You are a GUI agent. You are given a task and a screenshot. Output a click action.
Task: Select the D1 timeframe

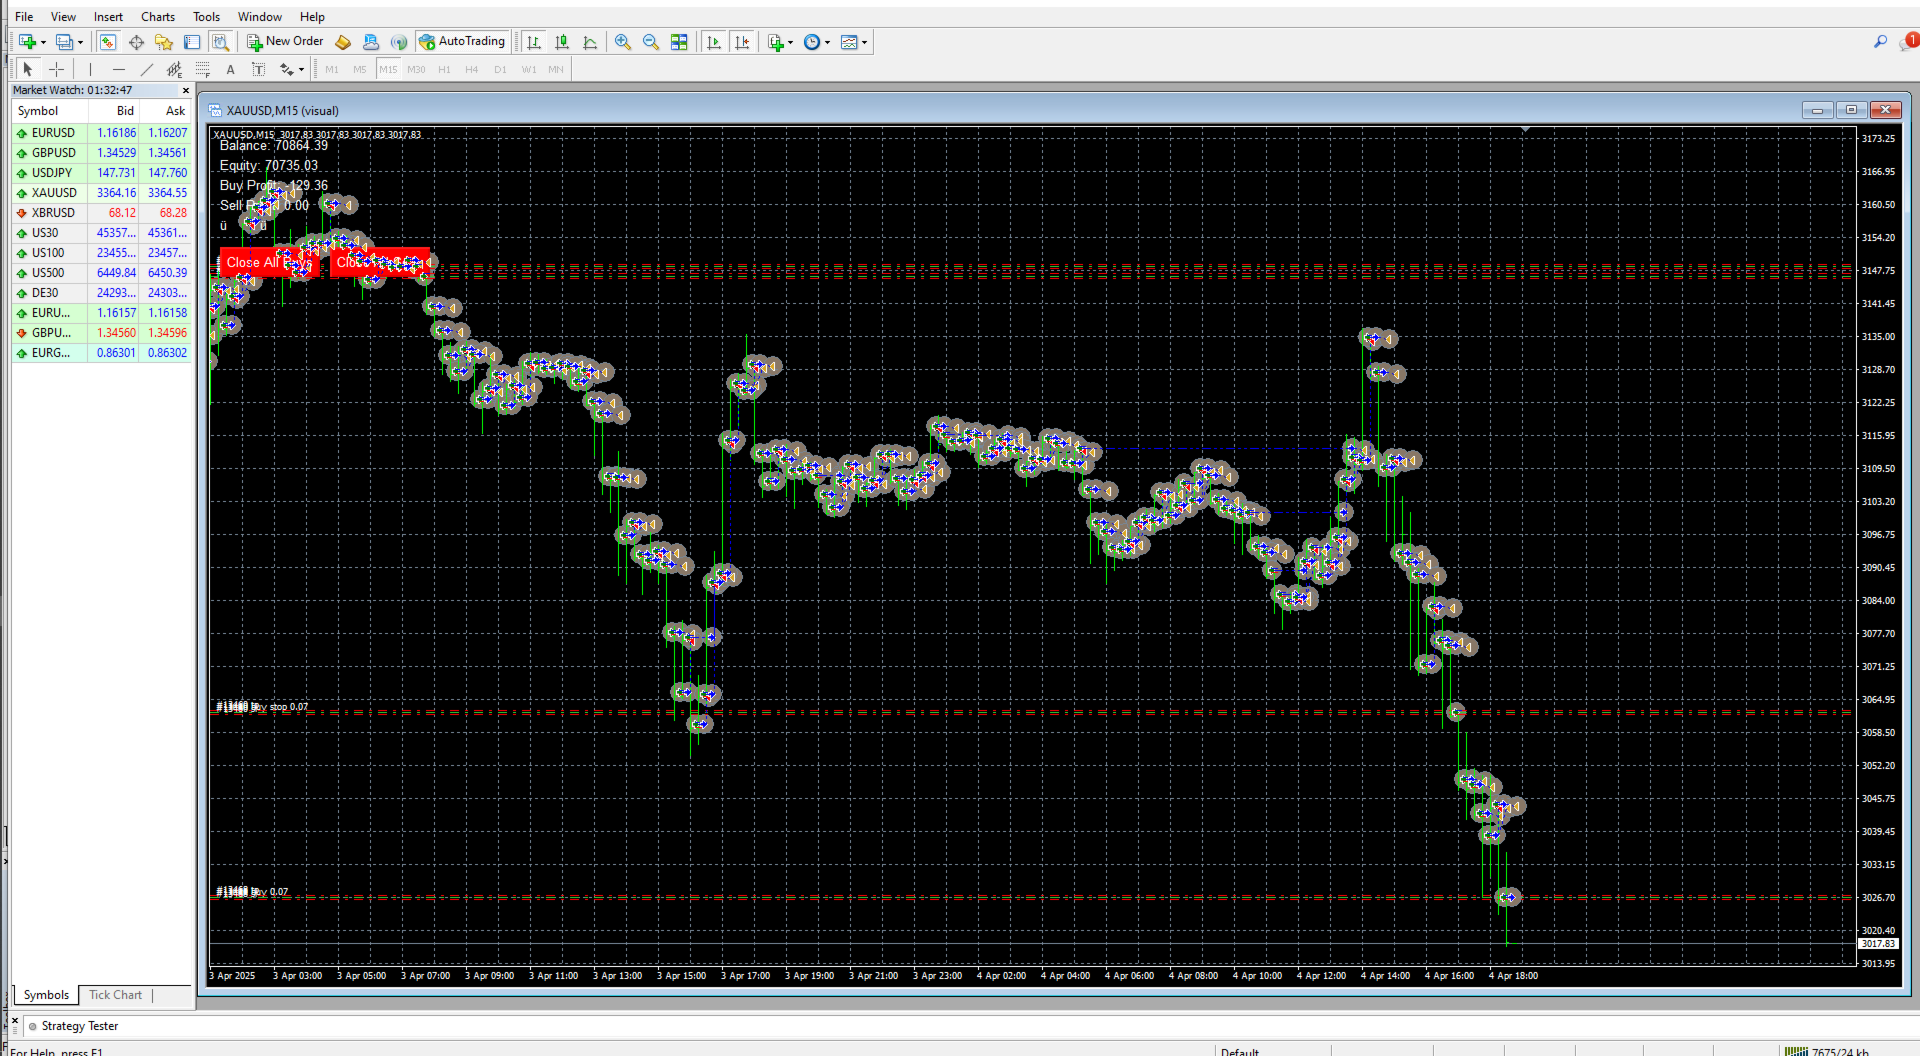coord(500,69)
